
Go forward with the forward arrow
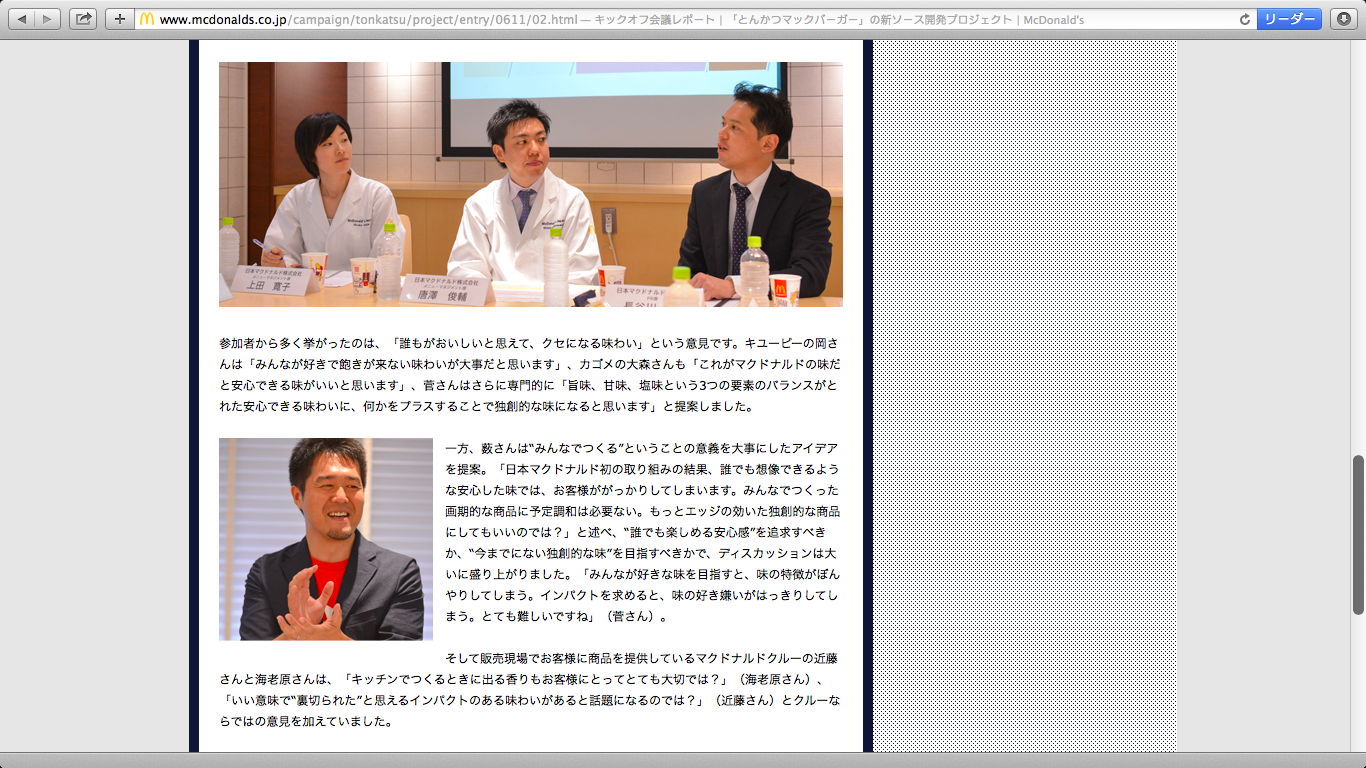[x=47, y=18]
